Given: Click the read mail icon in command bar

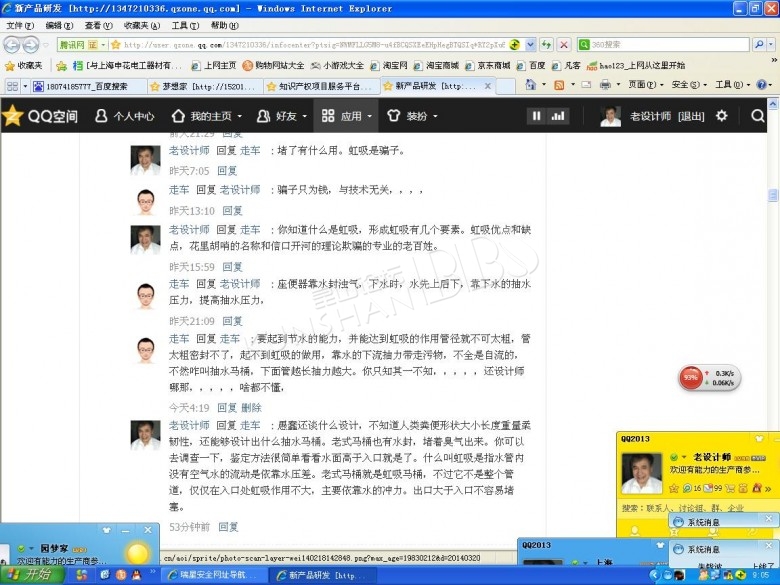Looking at the screenshot, I should tap(586, 85).
